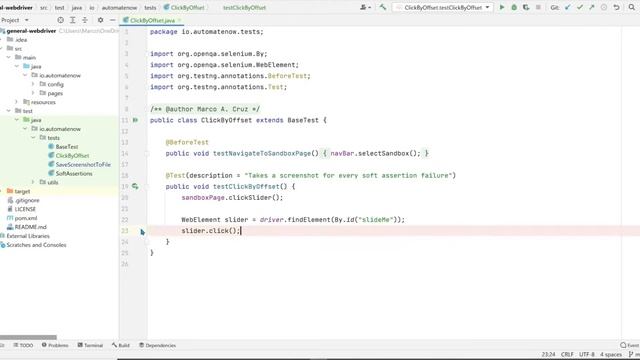The width and height of the screenshot is (640, 360).
Task: Expand the config folder chevron
Action: (x=33, y=84)
